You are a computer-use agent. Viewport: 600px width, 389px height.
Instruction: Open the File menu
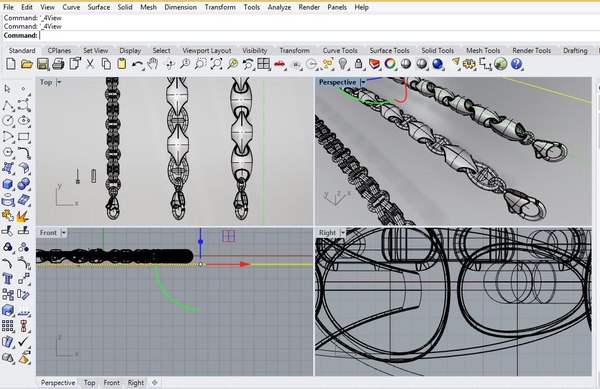(8, 7)
